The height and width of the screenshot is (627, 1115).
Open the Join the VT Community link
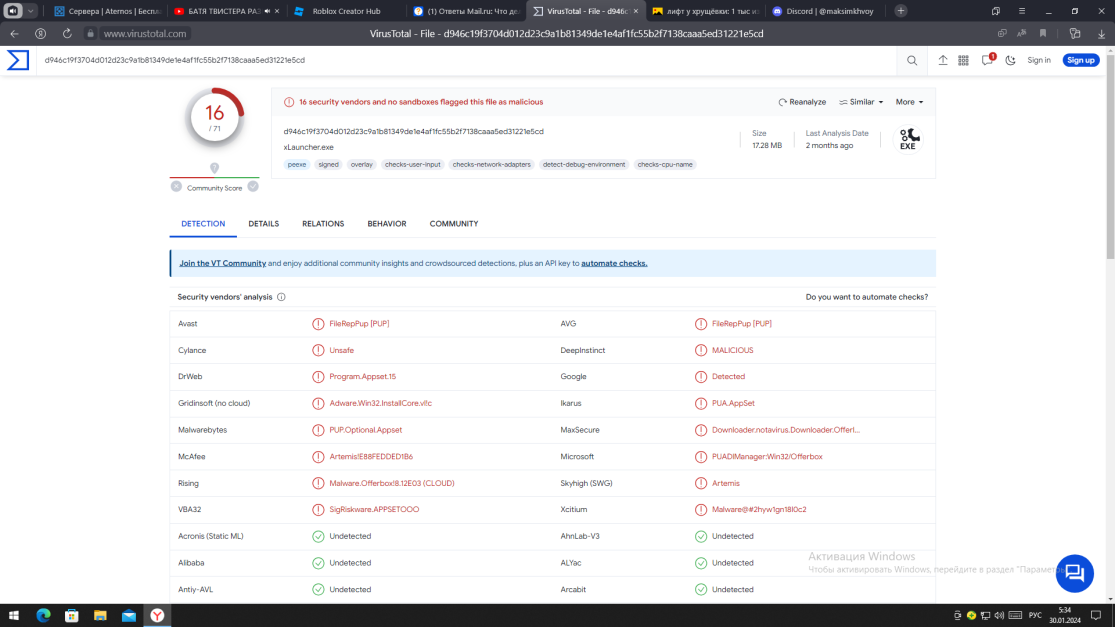[x=222, y=263]
